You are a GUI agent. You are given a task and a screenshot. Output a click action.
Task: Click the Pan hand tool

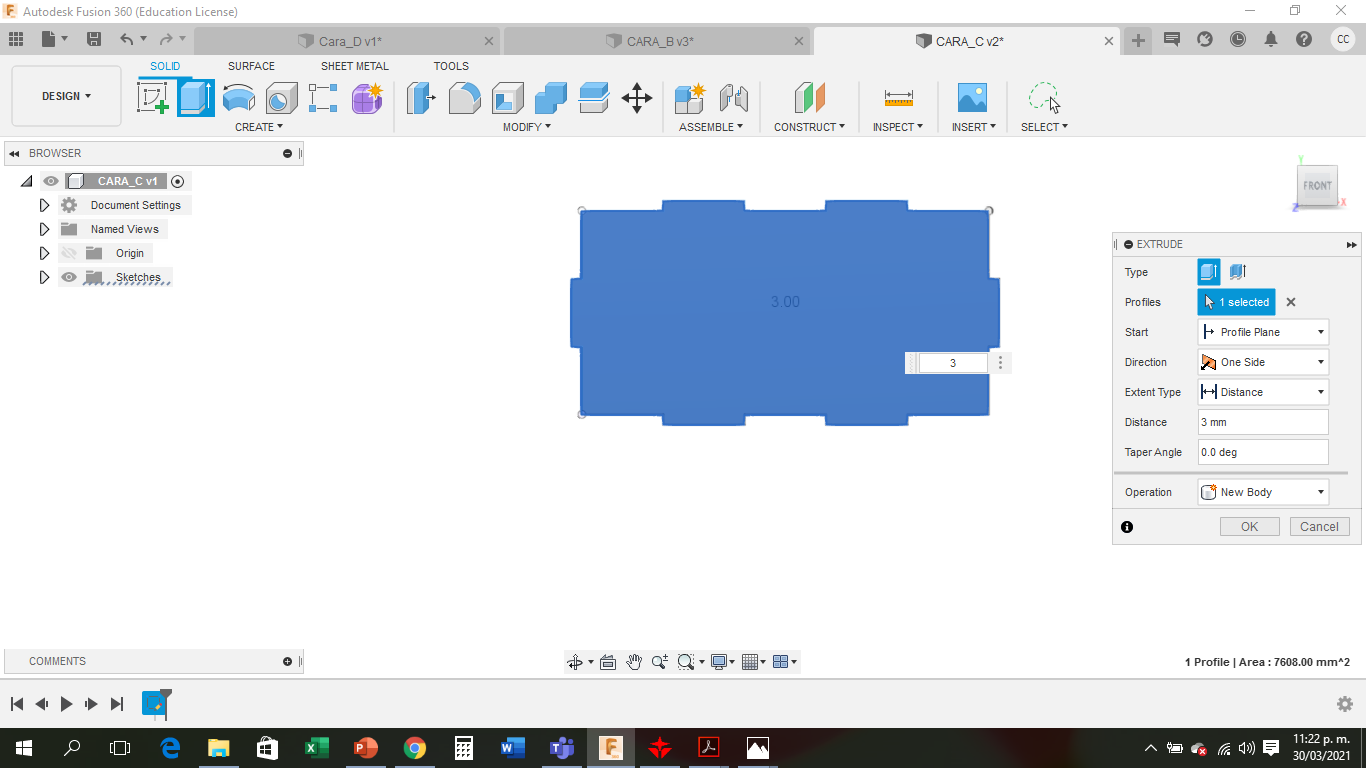634,662
